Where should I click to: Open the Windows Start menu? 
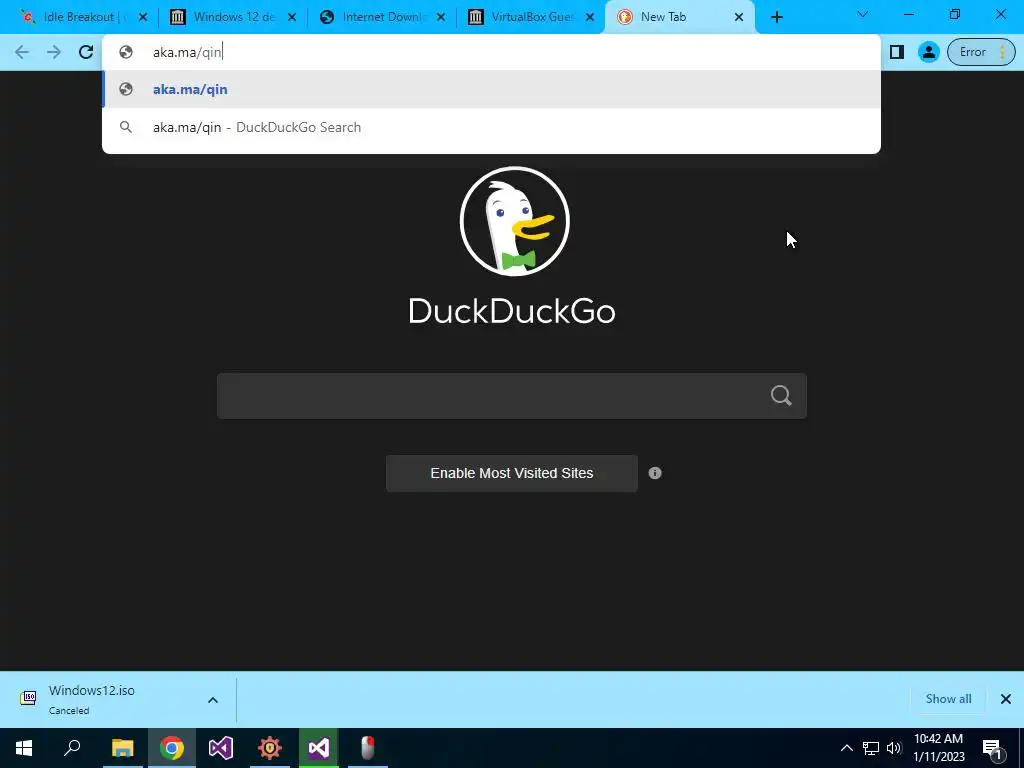click(24, 748)
